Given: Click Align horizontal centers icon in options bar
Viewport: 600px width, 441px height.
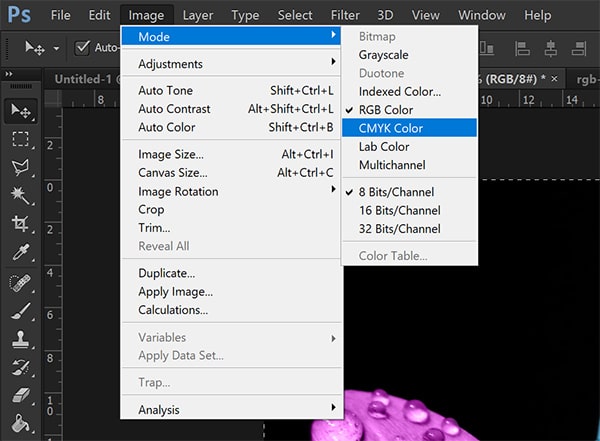Looking at the screenshot, I should coord(551,49).
